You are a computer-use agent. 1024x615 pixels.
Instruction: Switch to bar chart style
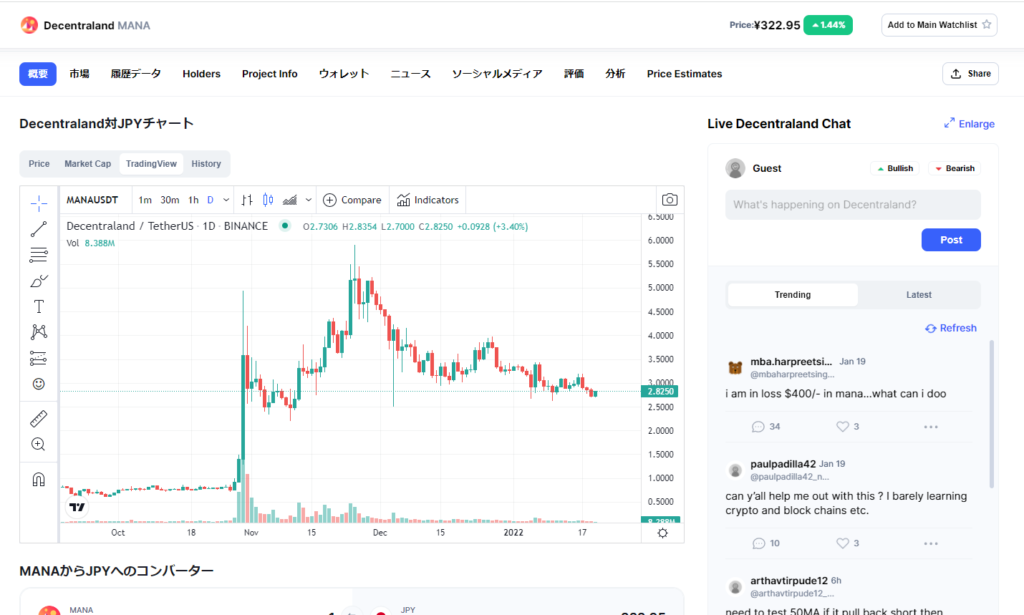[247, 200]
